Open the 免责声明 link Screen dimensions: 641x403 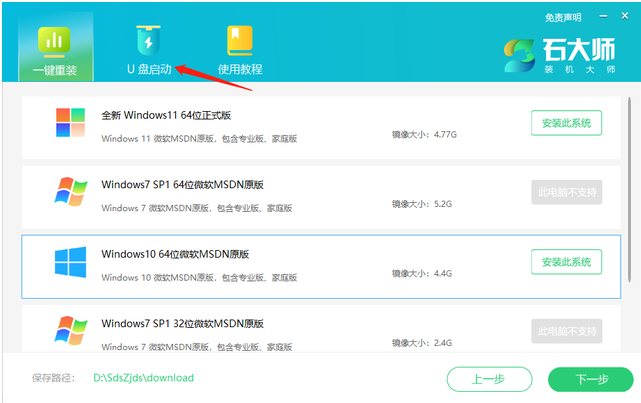(x=563, y=18)
